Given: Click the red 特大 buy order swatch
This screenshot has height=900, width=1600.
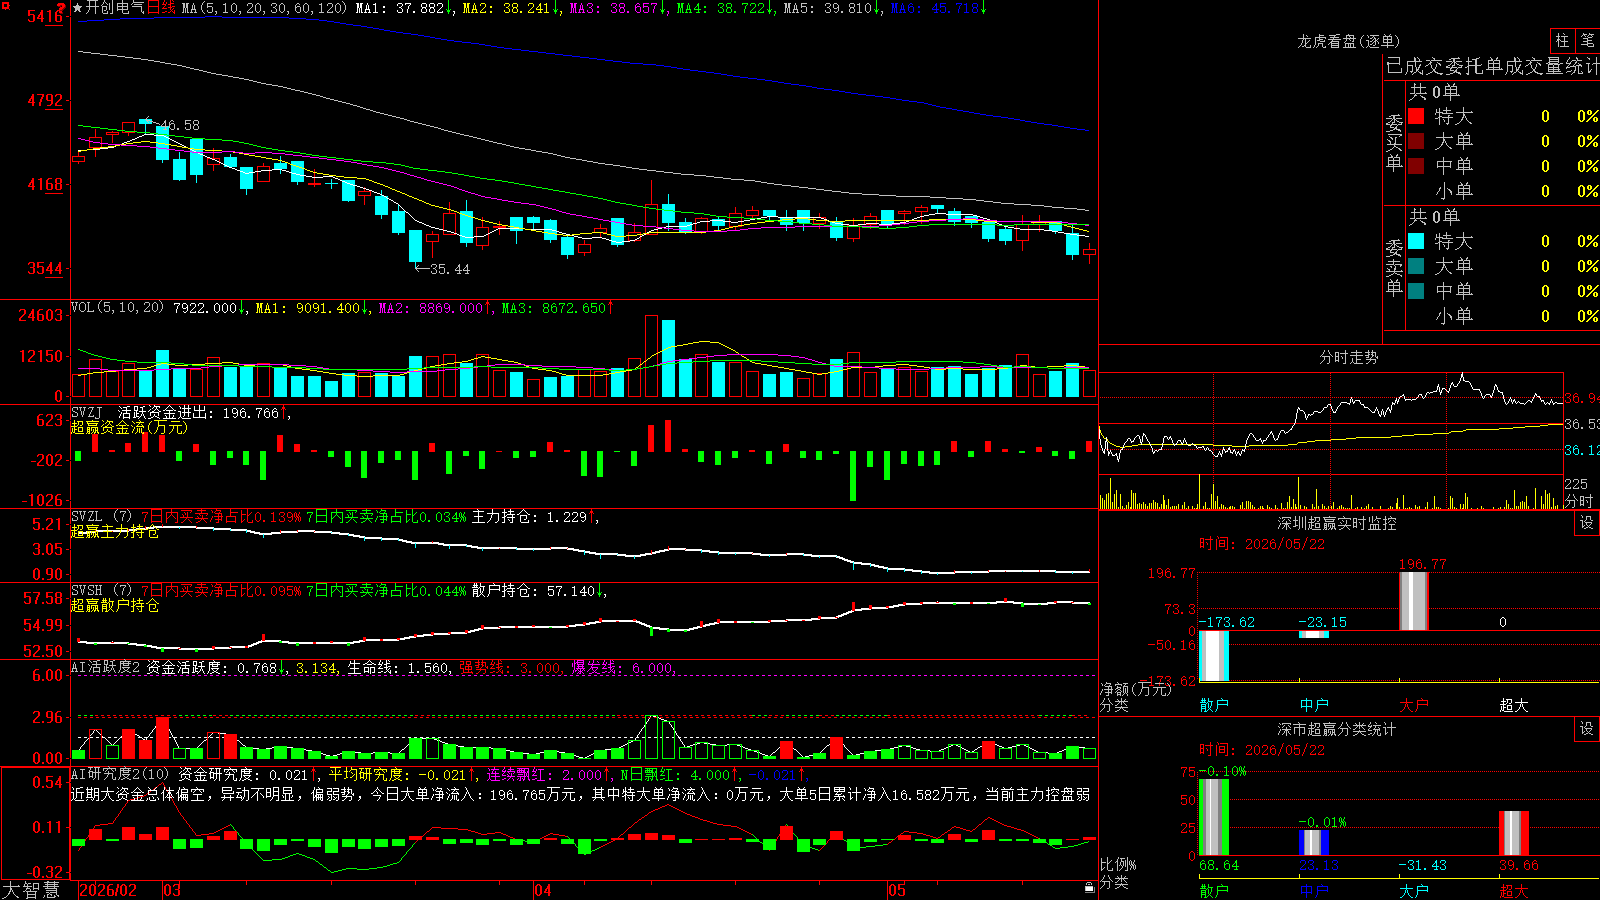Looking at the screenshot, I should (1416, 116).
